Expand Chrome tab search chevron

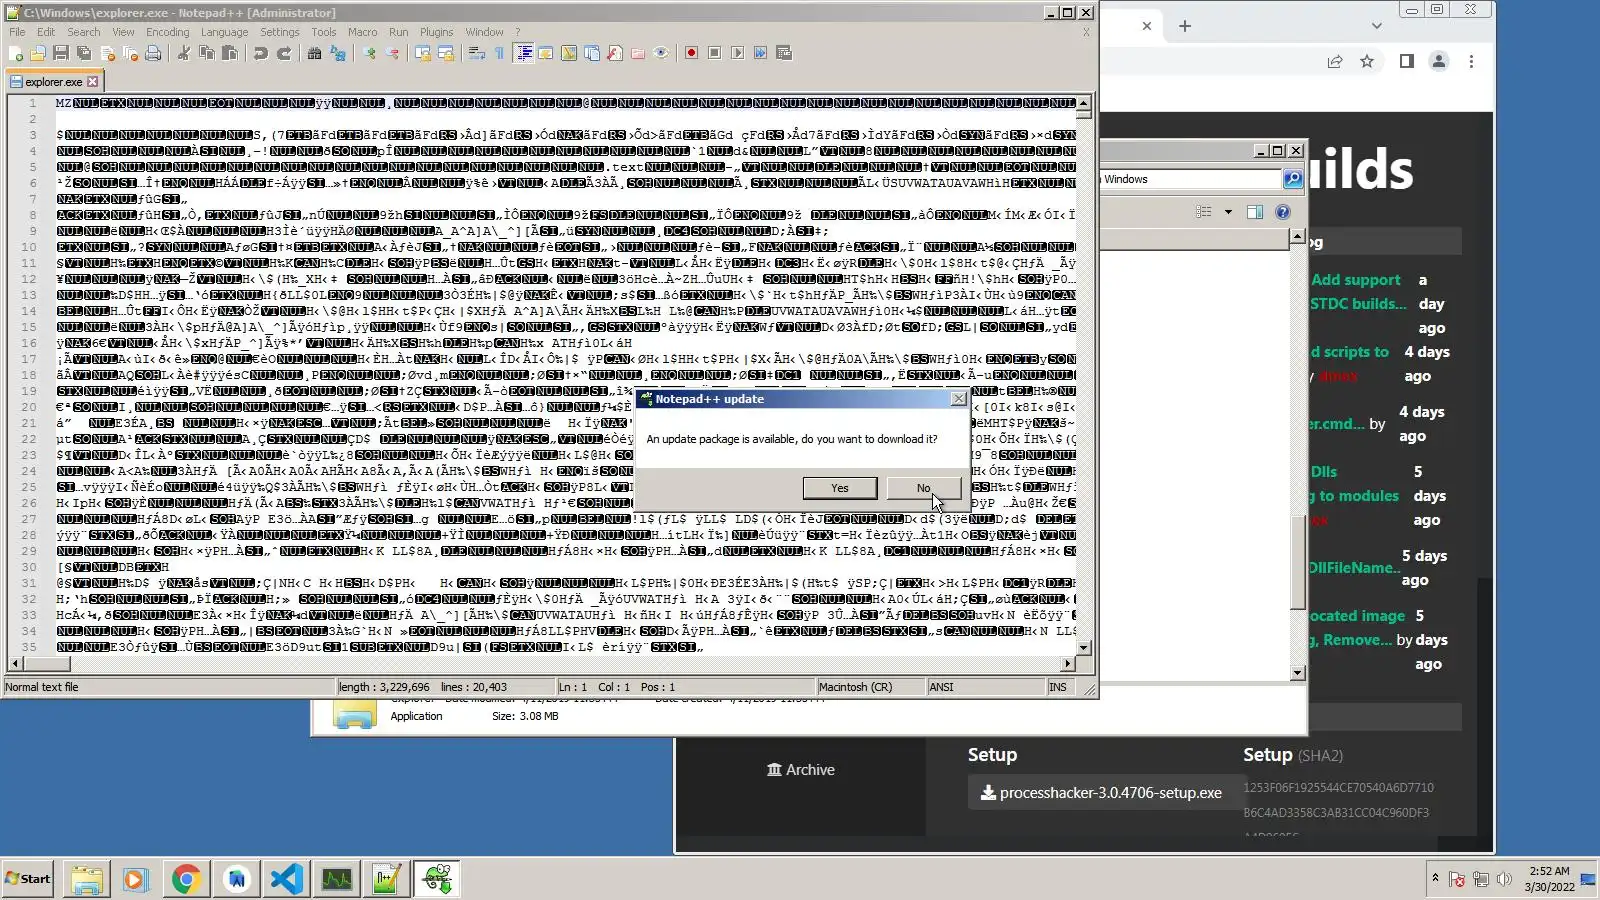click(x=1377, y=26)
